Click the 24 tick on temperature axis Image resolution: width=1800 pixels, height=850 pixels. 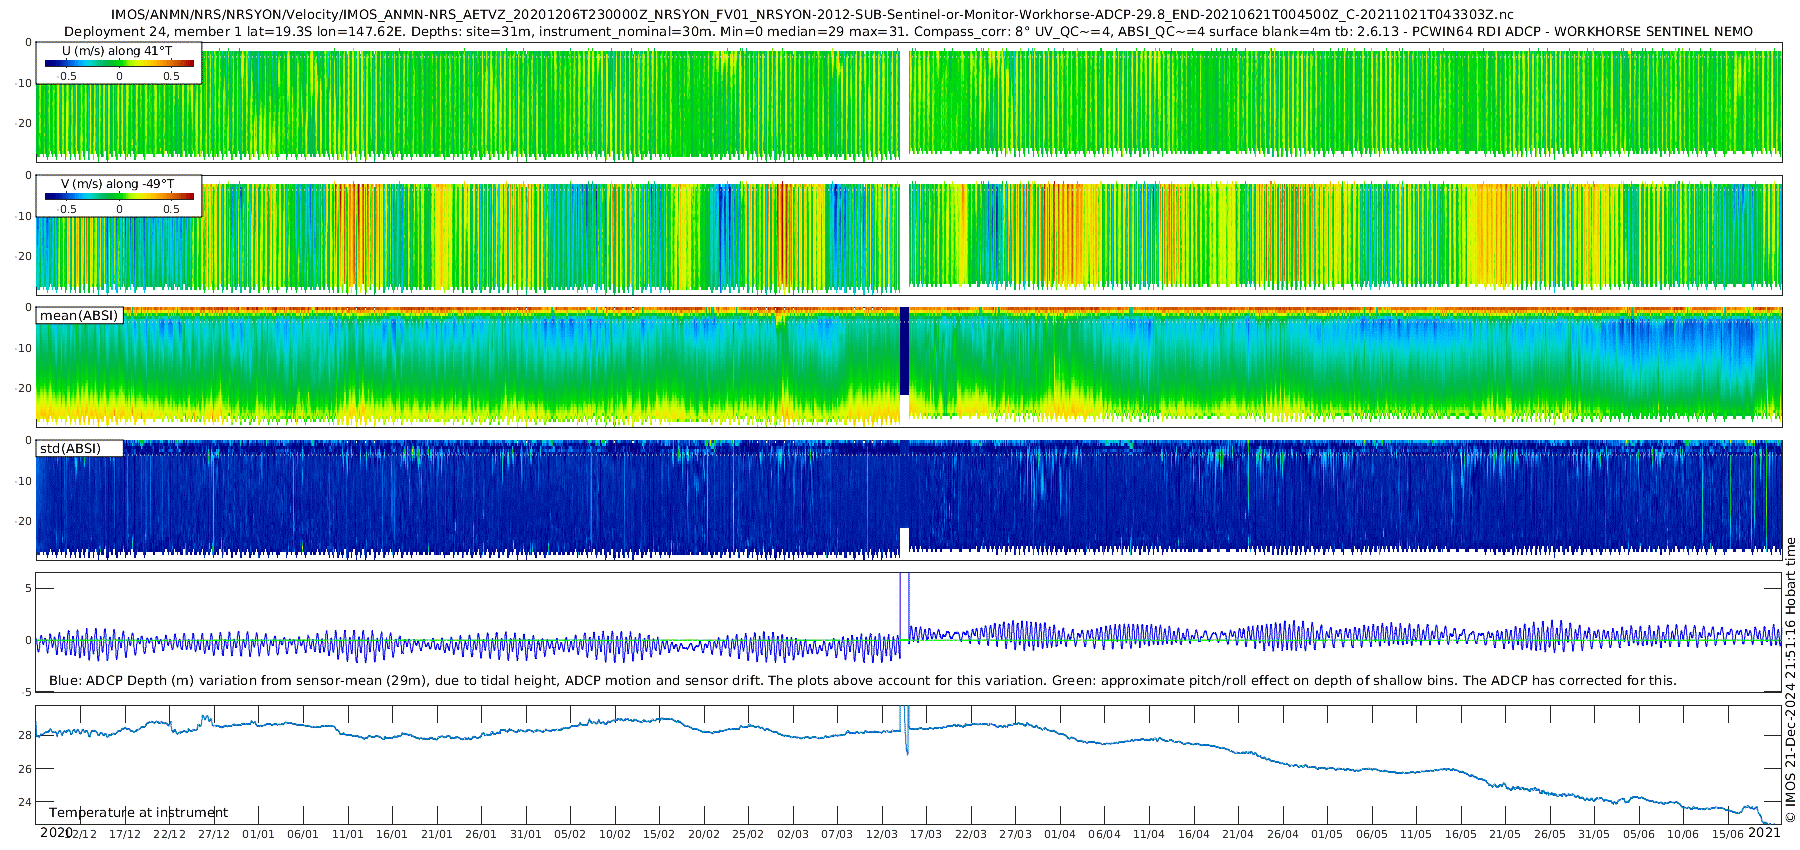(25, 802)
